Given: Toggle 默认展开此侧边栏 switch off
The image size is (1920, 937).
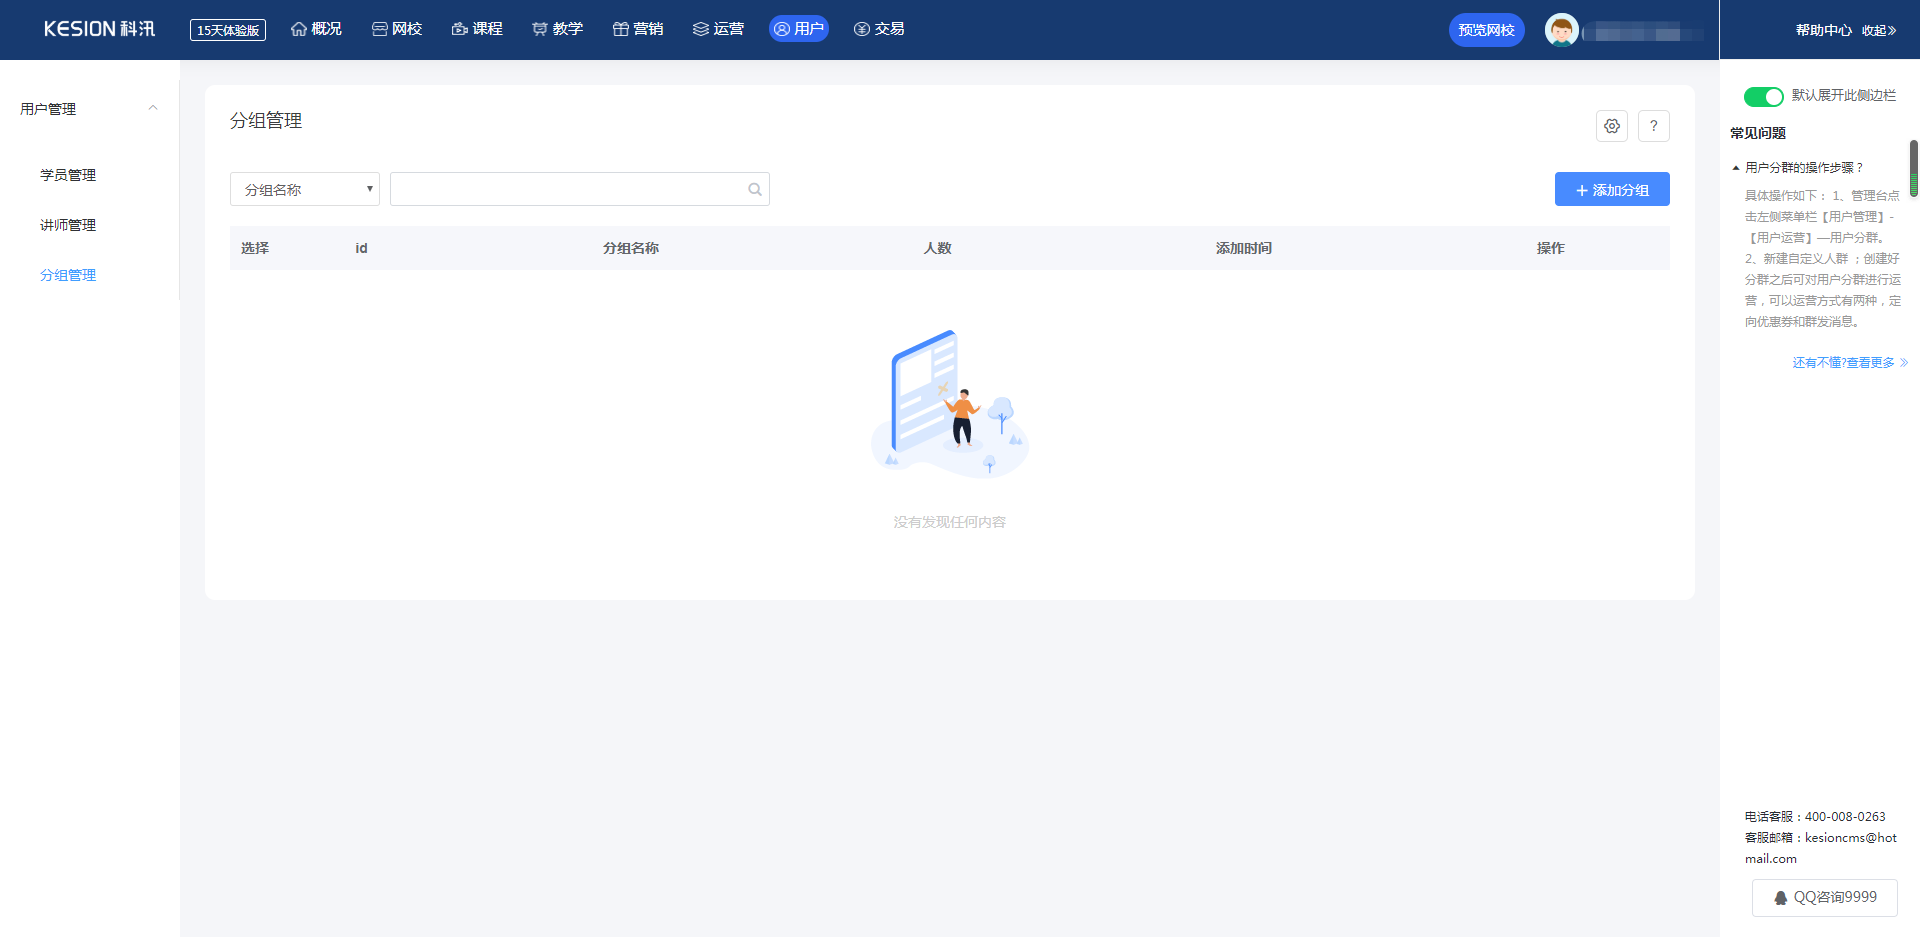Looking at the screenshot, I should pyautogui.click(x=1763, y=96).
